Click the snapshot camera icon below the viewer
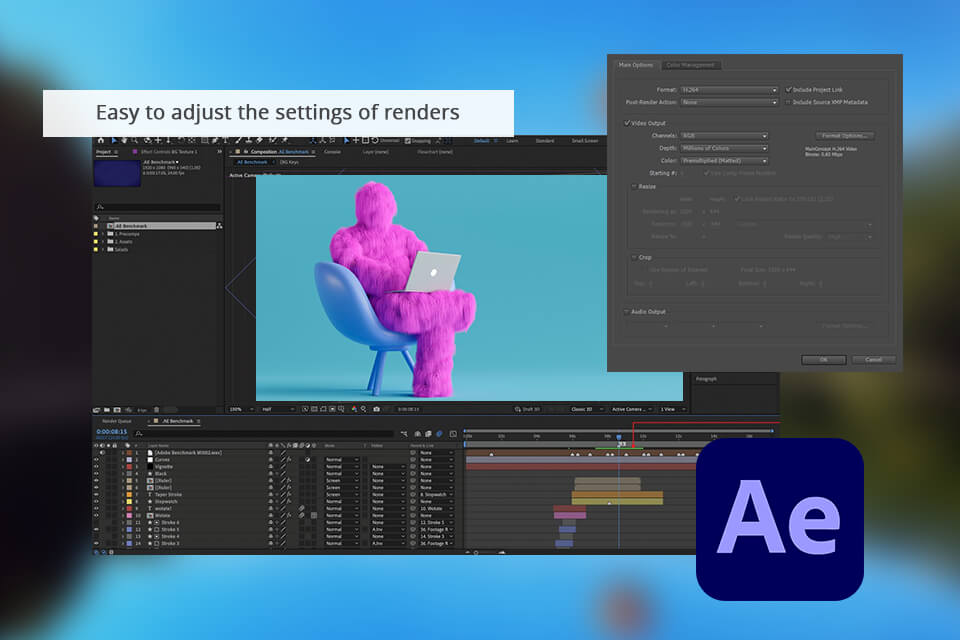The width and height of the screenshot is (960, 640). [x=377, y=408]
